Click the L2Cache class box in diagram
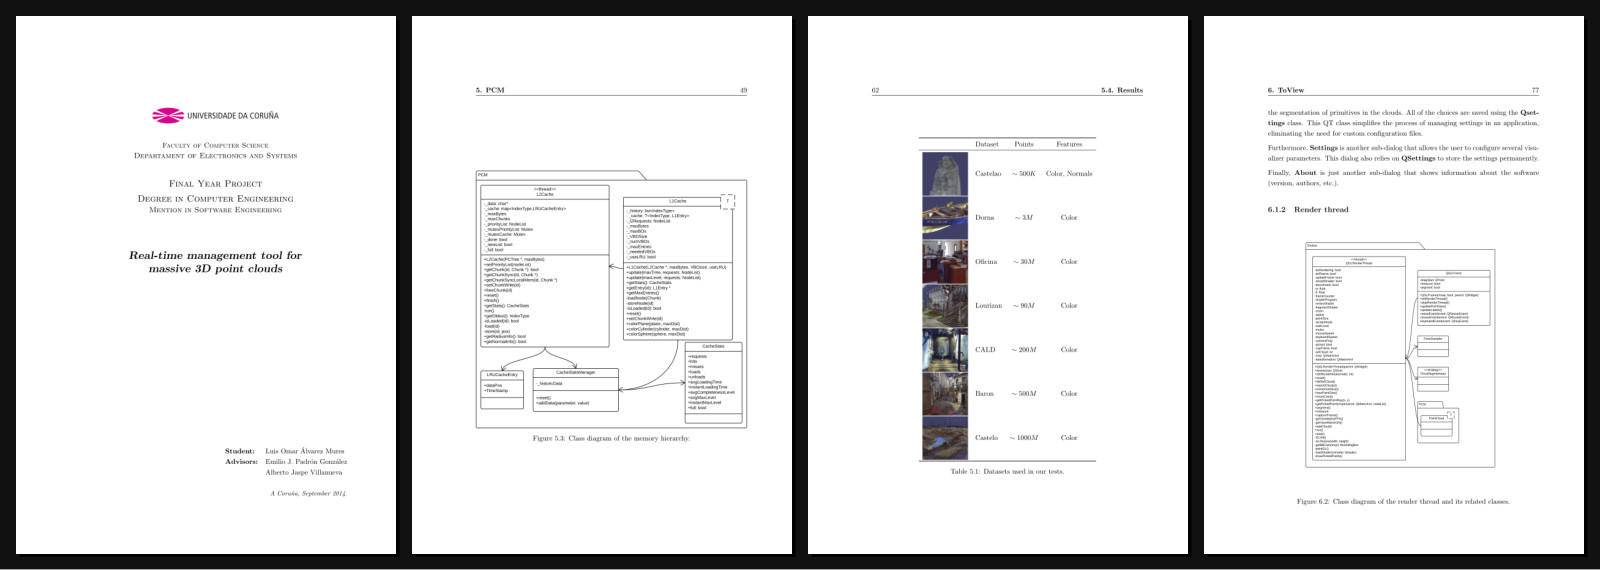This screenshot has width=1600, height=570. pyautogui.click(x=545, y=266)
